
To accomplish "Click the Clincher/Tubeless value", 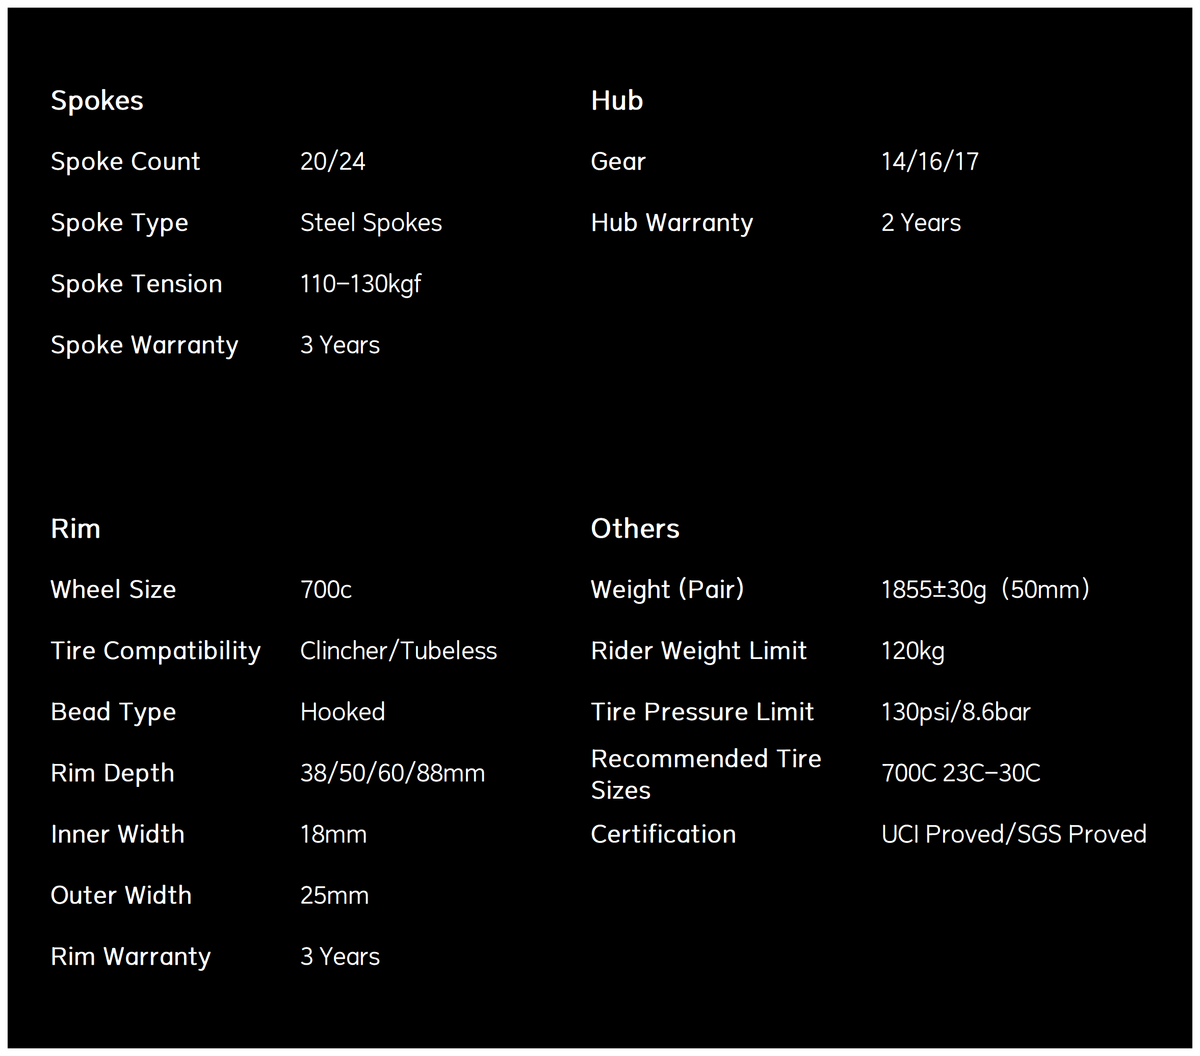I will click(x=399, y=651).
